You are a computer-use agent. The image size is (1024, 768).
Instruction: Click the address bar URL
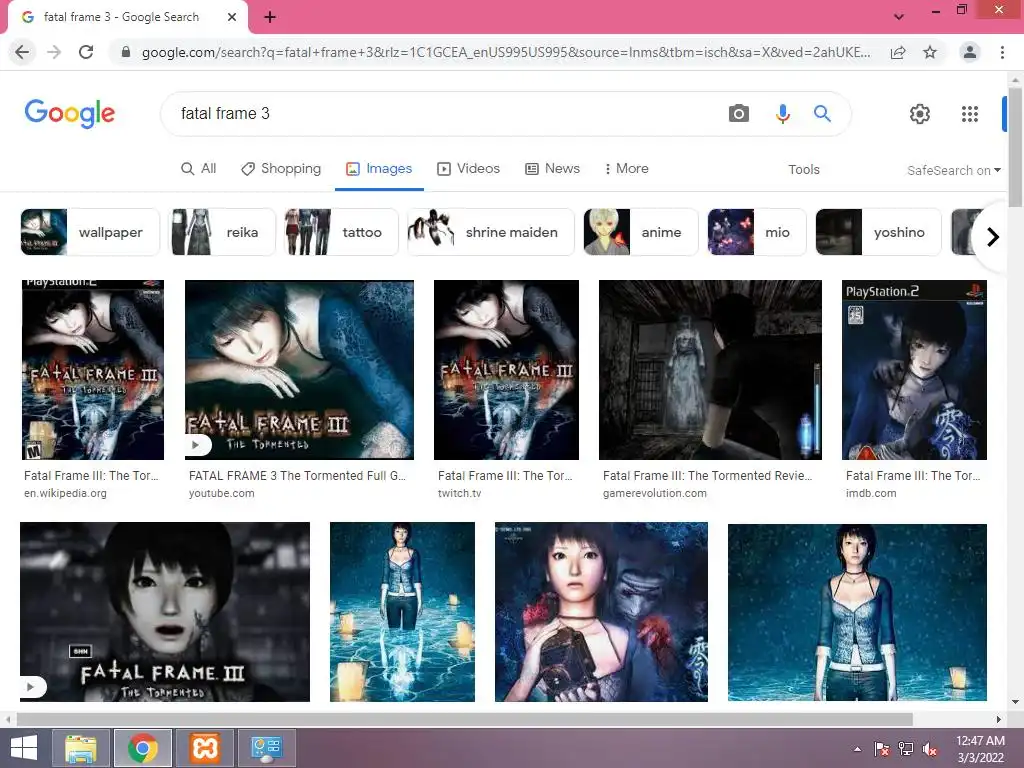(505, 52)
